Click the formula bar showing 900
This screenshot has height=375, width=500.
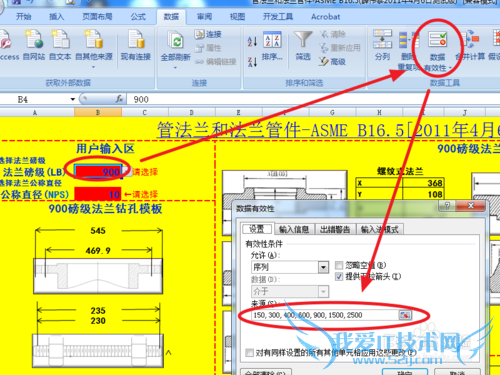(x=313, y=99)
